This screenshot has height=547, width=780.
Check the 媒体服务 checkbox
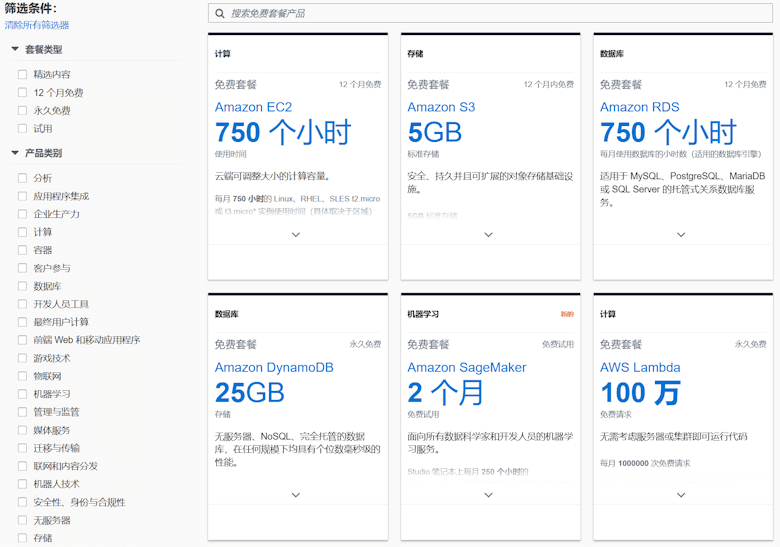[22, 430]
